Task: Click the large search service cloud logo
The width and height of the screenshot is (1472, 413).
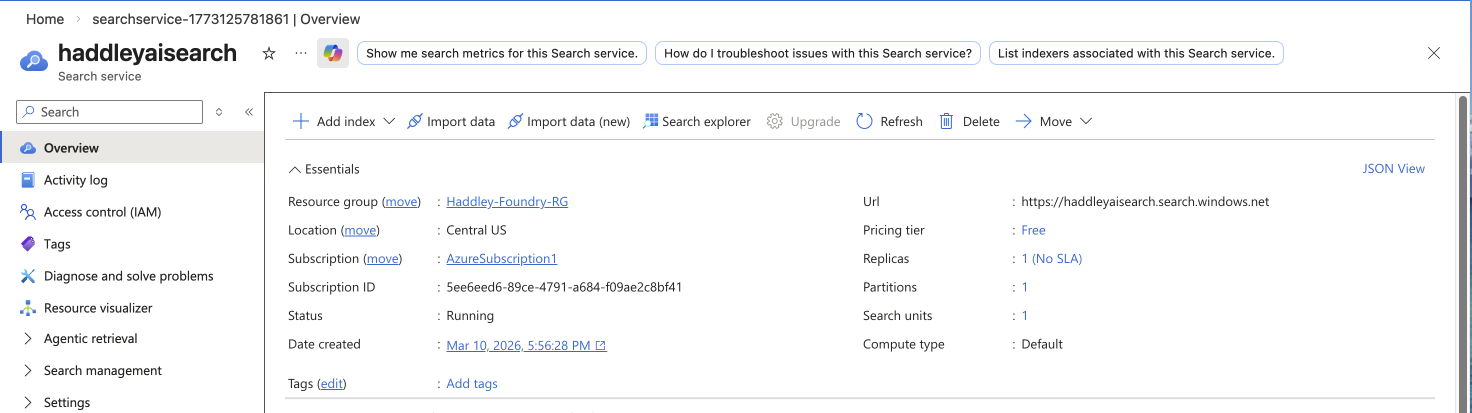Action: pos(34,61)
